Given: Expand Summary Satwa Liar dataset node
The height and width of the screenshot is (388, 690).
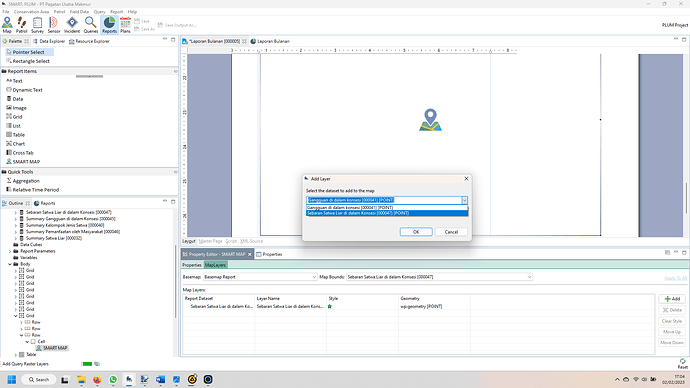Looking at the screenshot, I should [x=16, y=238].
